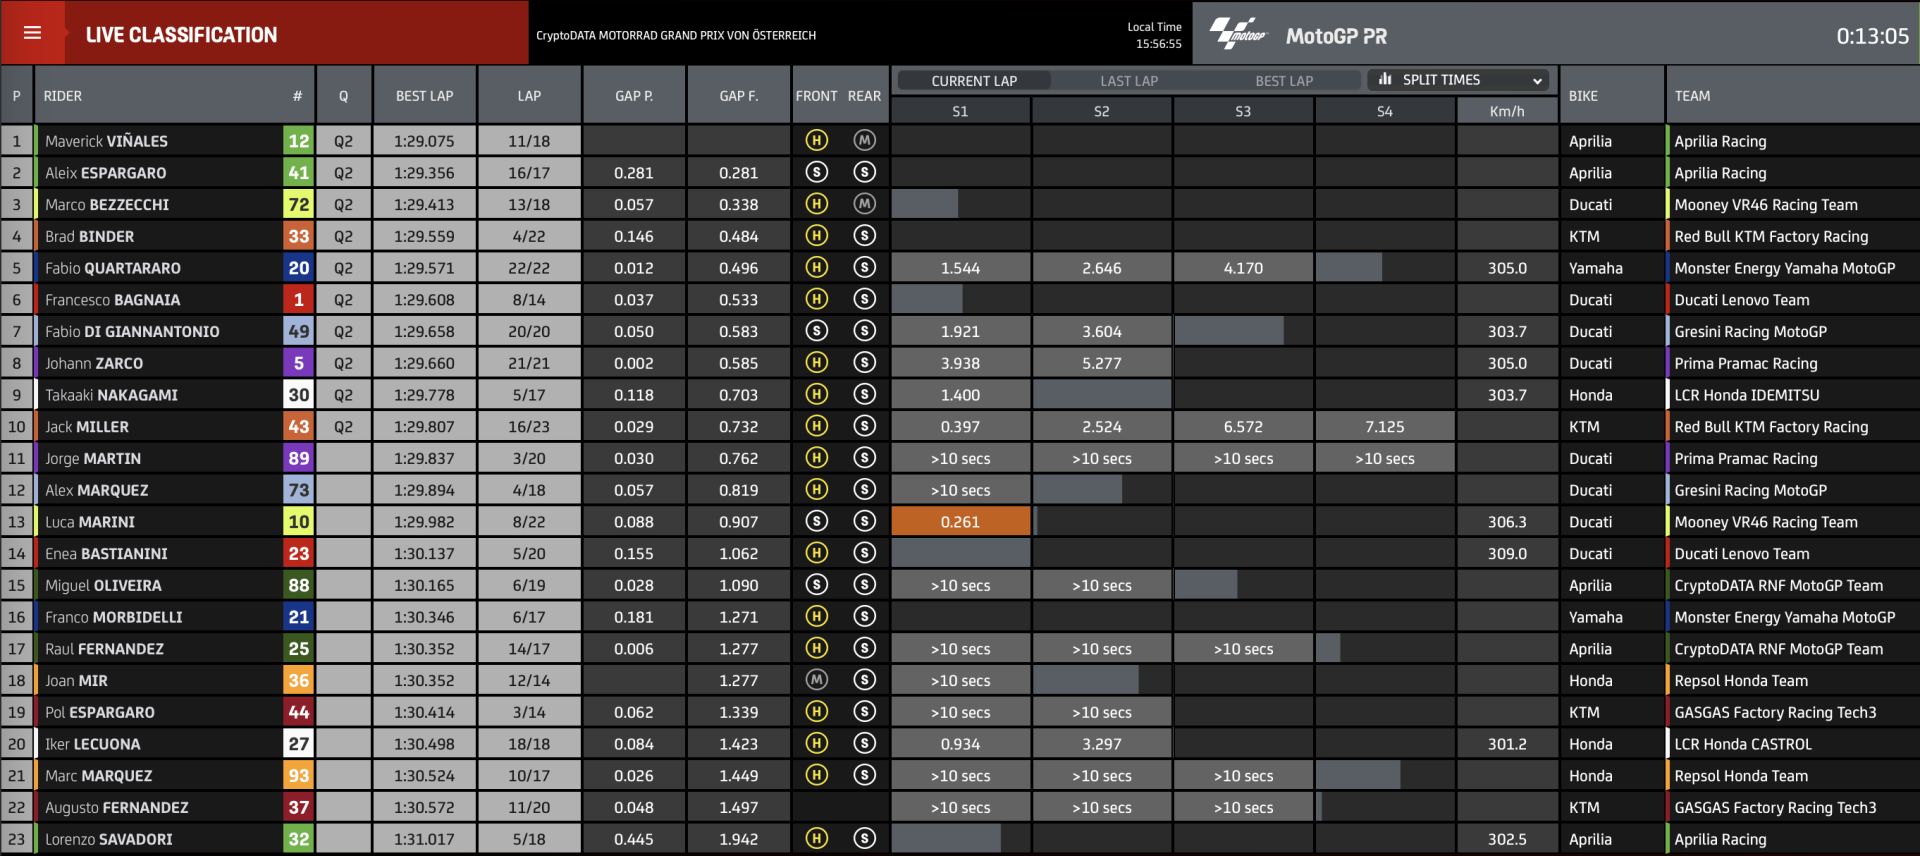Screen dimensions: 1920x856
Task: Open the hamburger menu
Action: [x=32, y=33]
